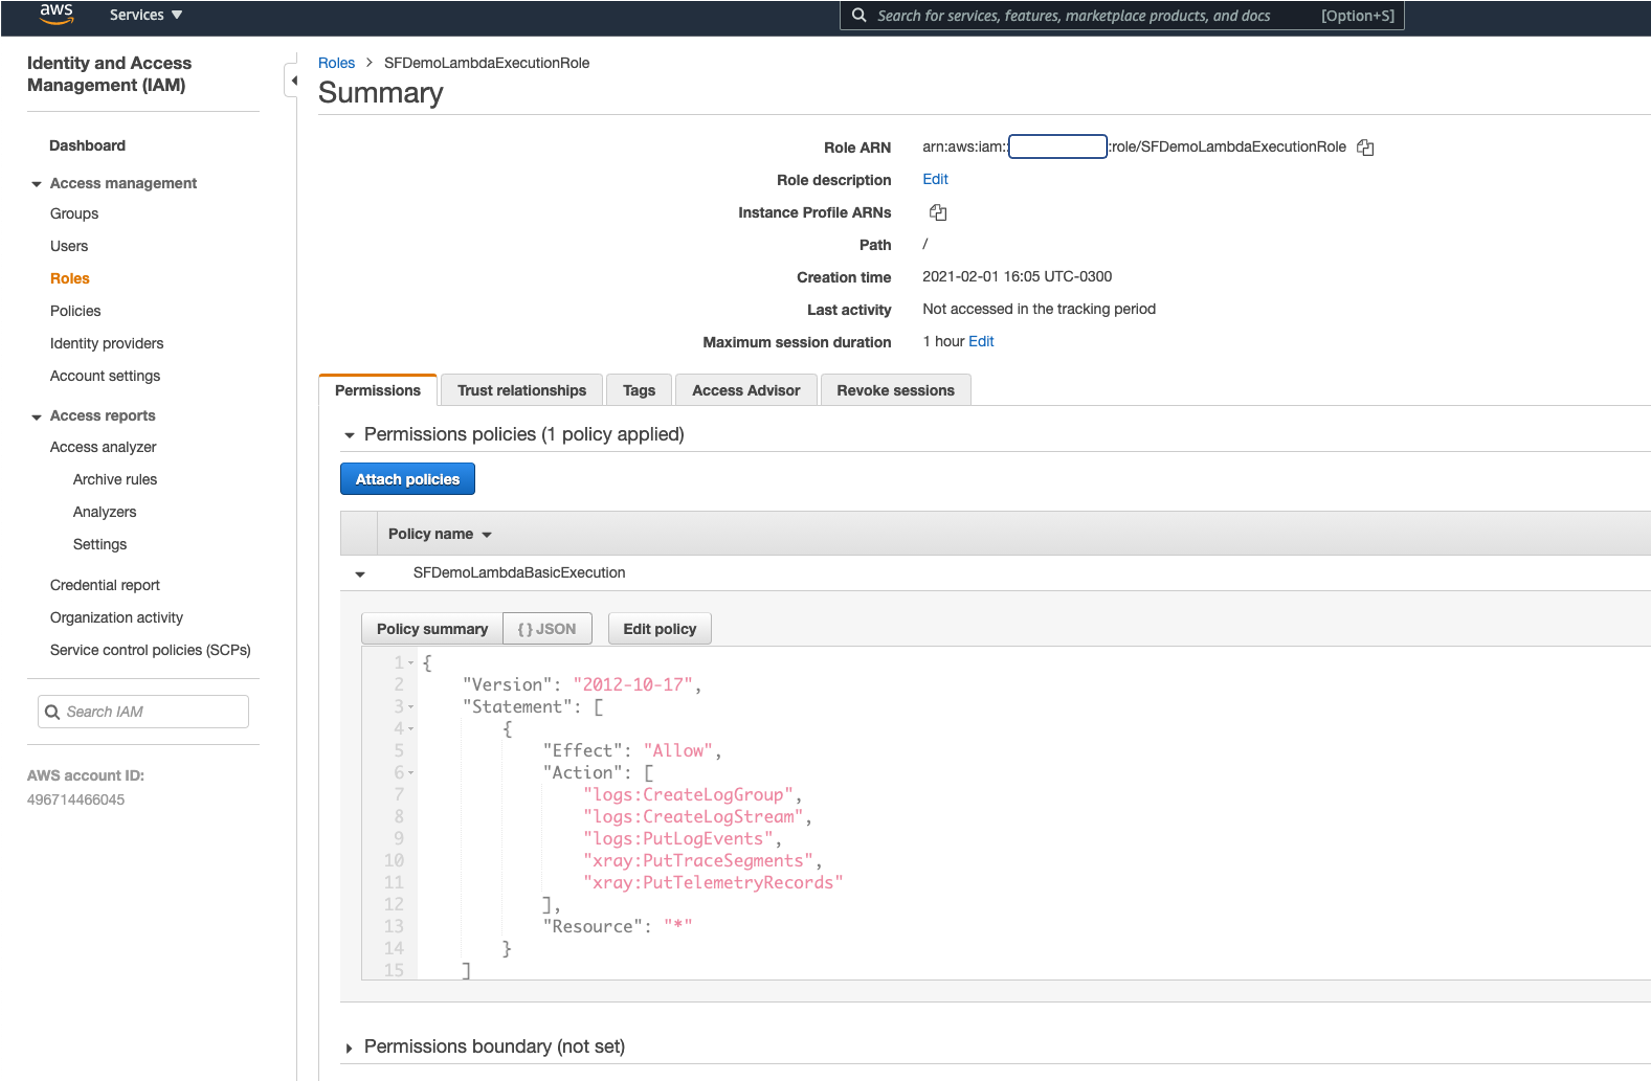Screen dimensions: 1652x1082
Task: Collapse the Access reports section
Action: (37, 417)
